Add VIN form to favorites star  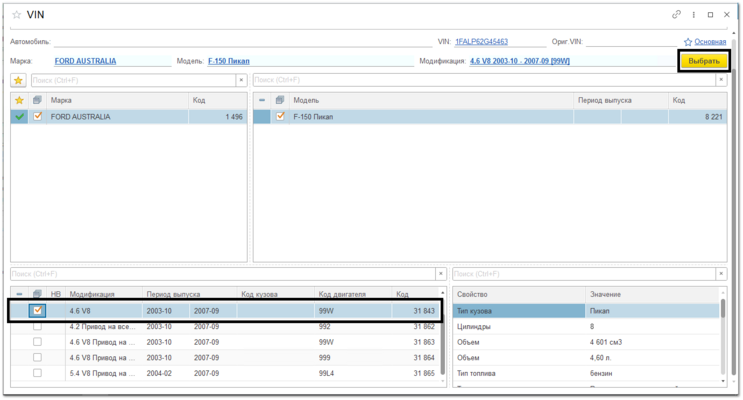click(x=17, y=15)
